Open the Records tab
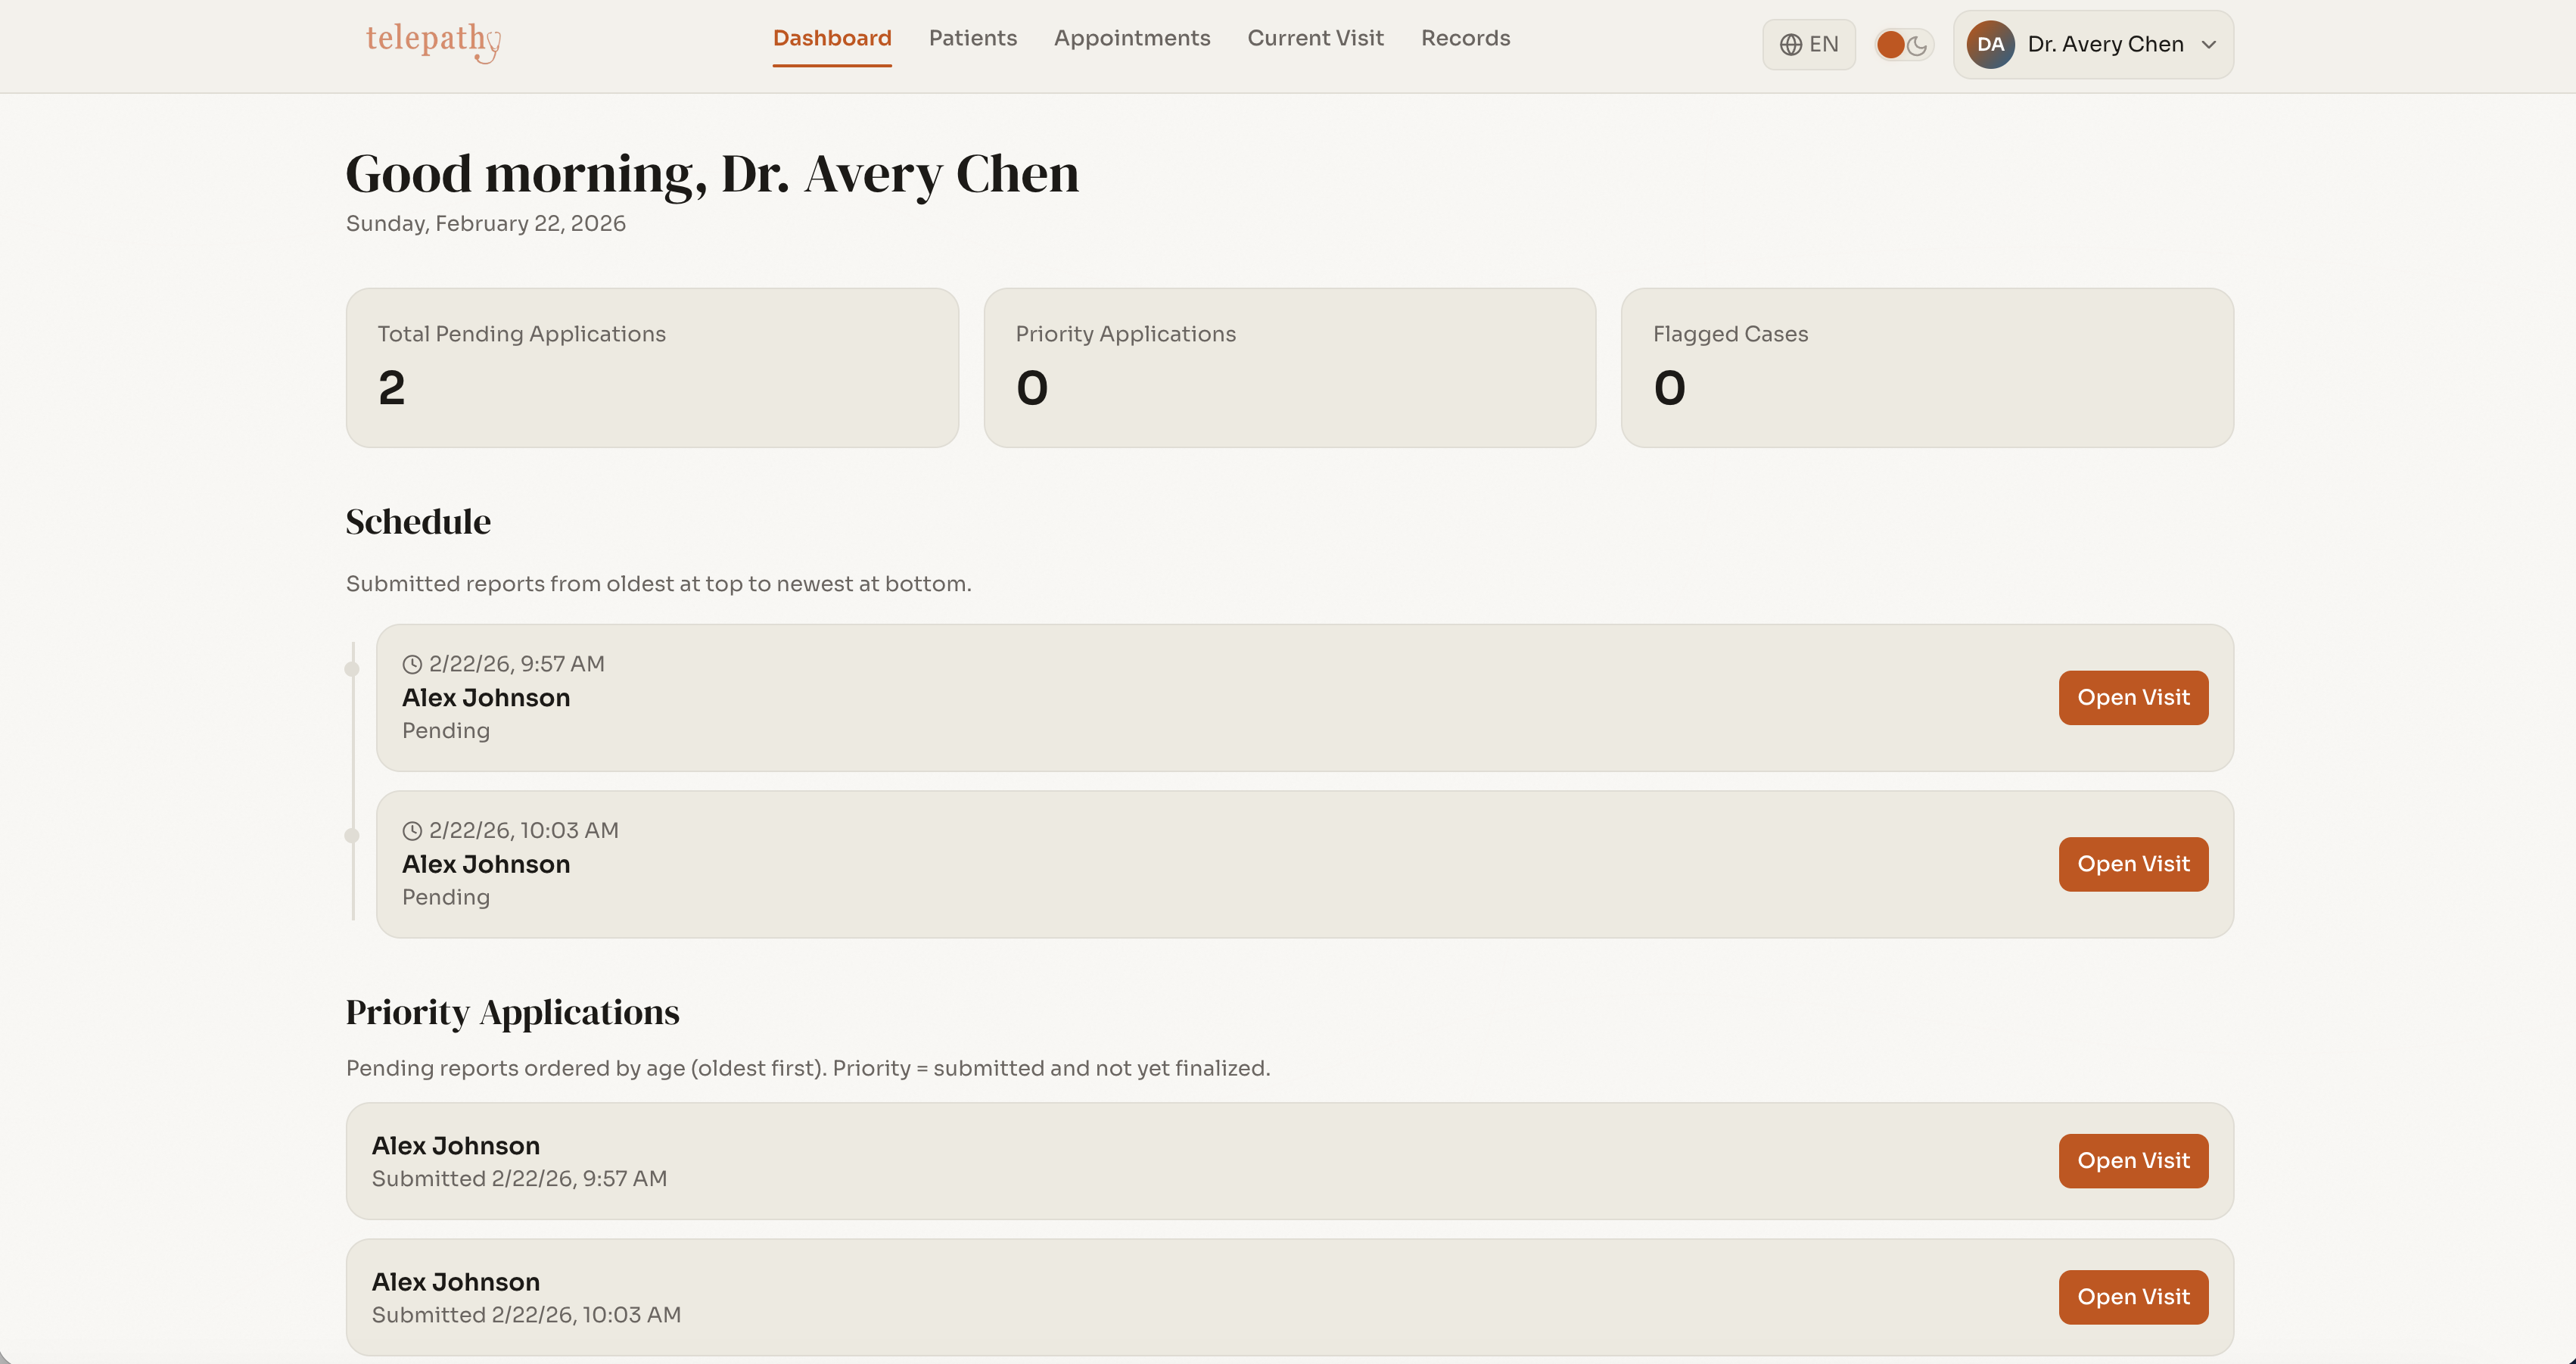The image size is (2576, 1364). 1465,38
